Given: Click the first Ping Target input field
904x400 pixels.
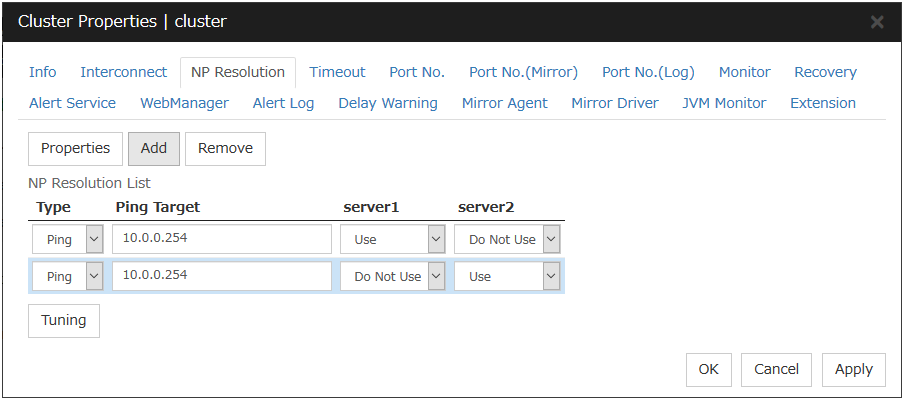Looking at the screenshot, I should click(x=221, y=240).
